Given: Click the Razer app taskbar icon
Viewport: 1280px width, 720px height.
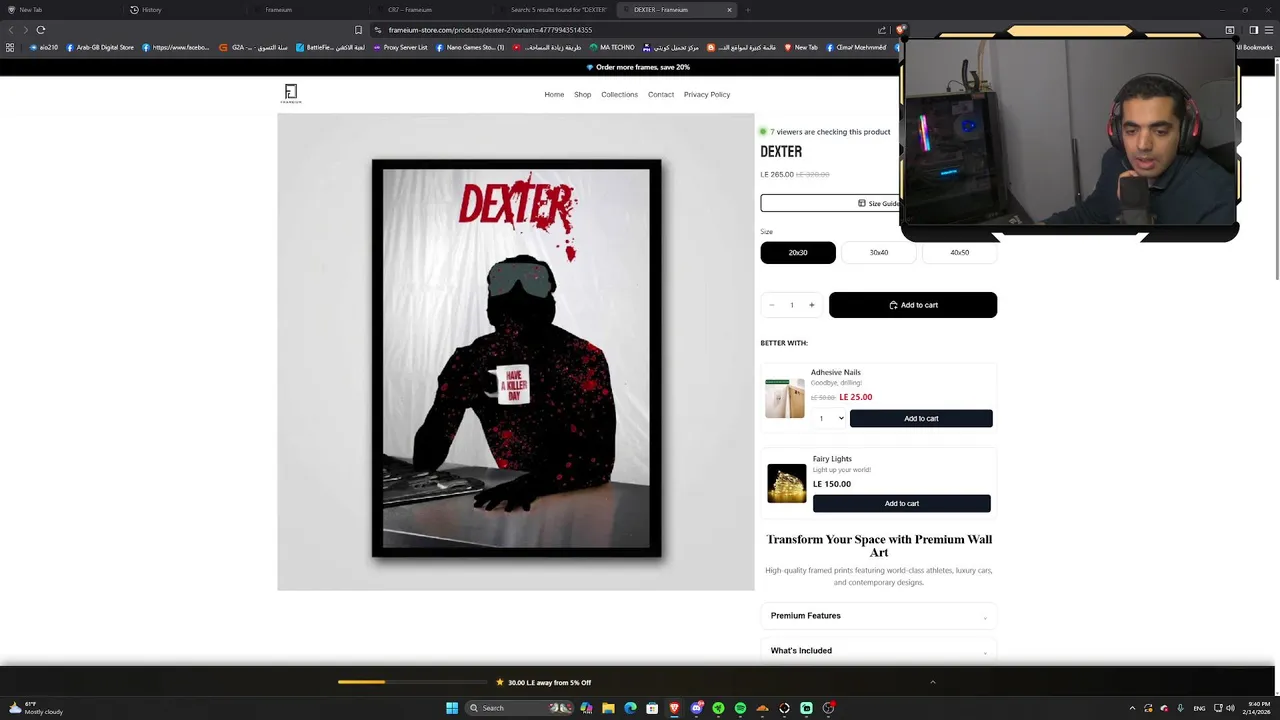Looking at the screenshot, I should (x=718, y=708).
